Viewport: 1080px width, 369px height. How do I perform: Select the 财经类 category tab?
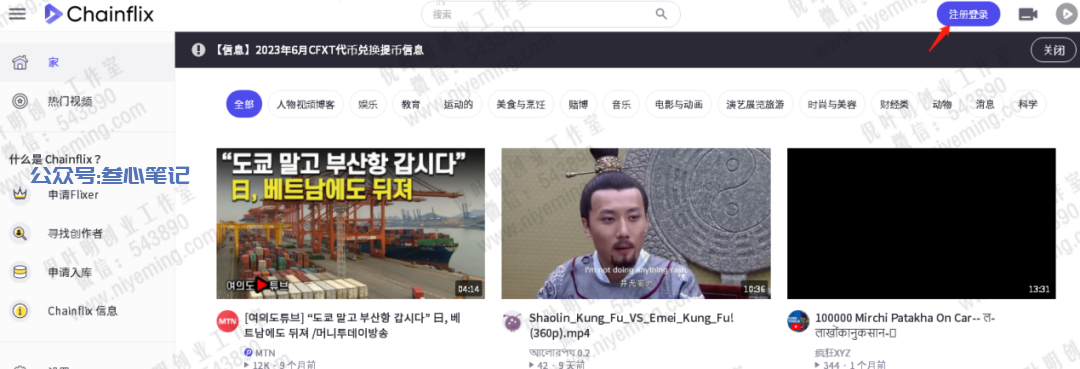[894, 104]
